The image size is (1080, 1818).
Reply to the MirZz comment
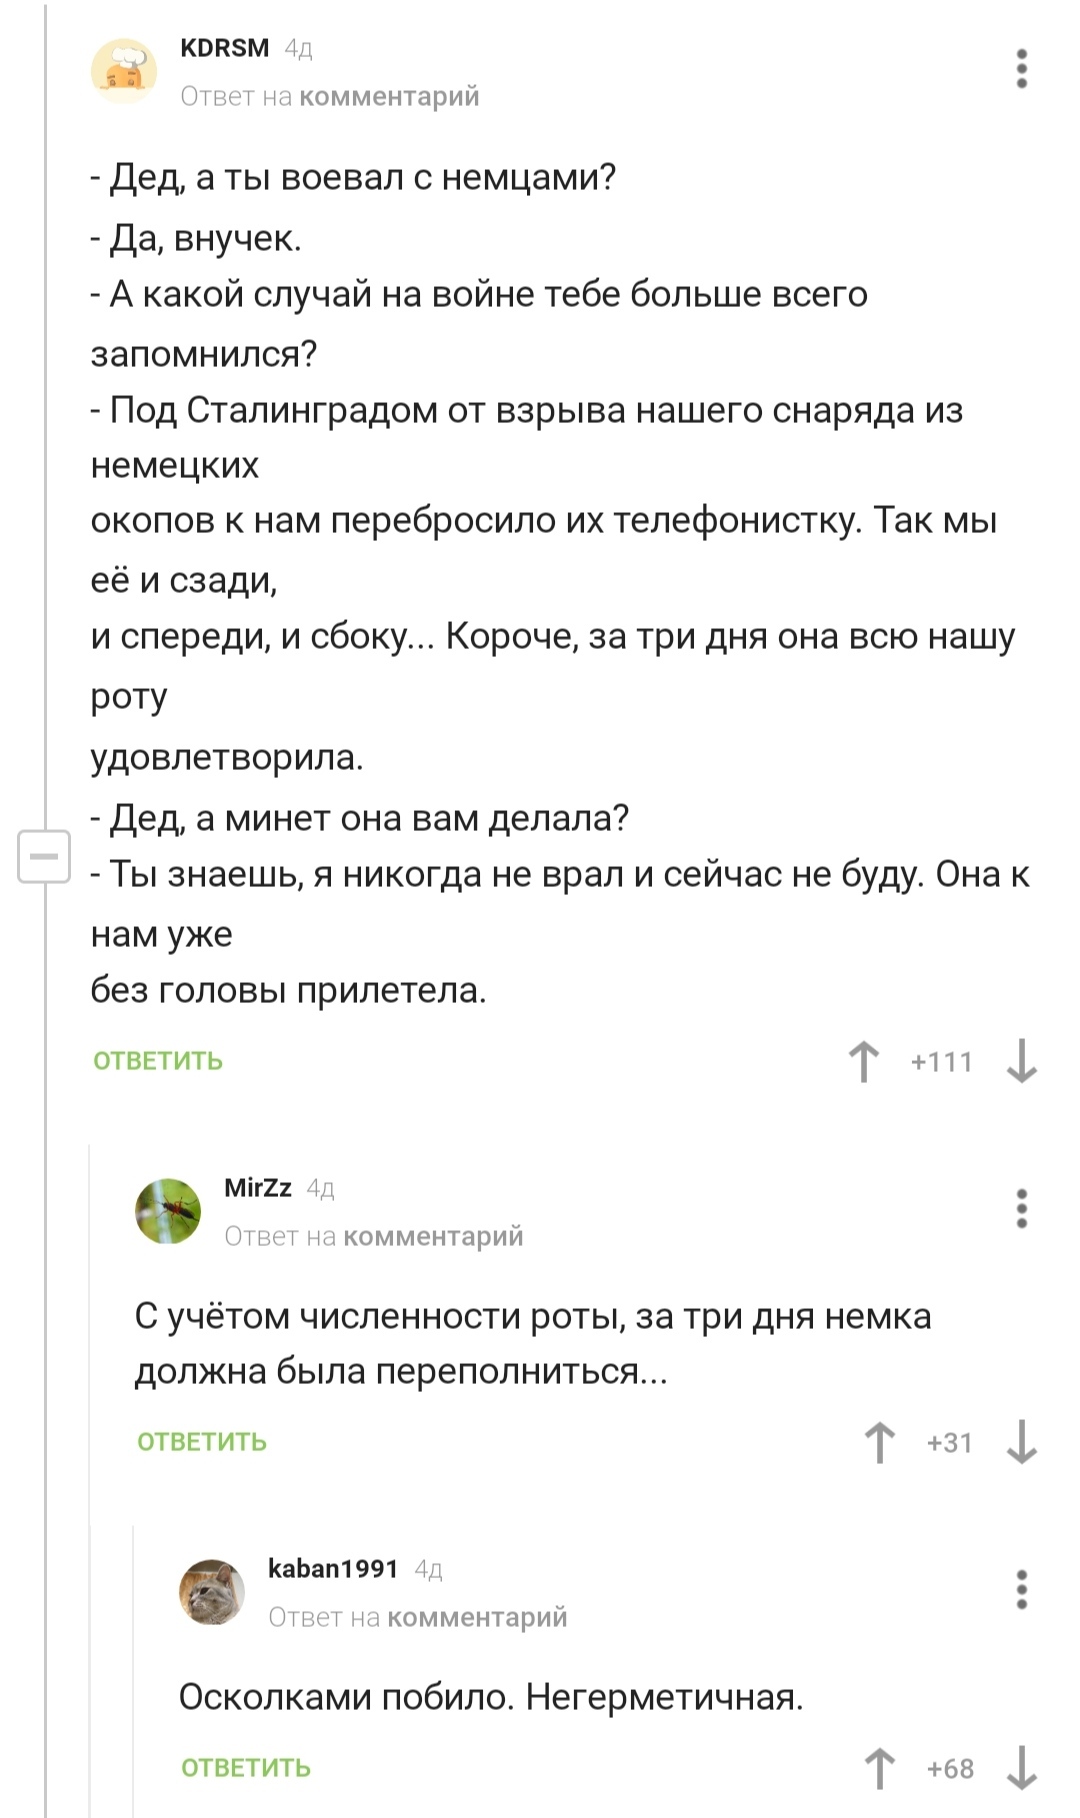tap(202, 1442)
